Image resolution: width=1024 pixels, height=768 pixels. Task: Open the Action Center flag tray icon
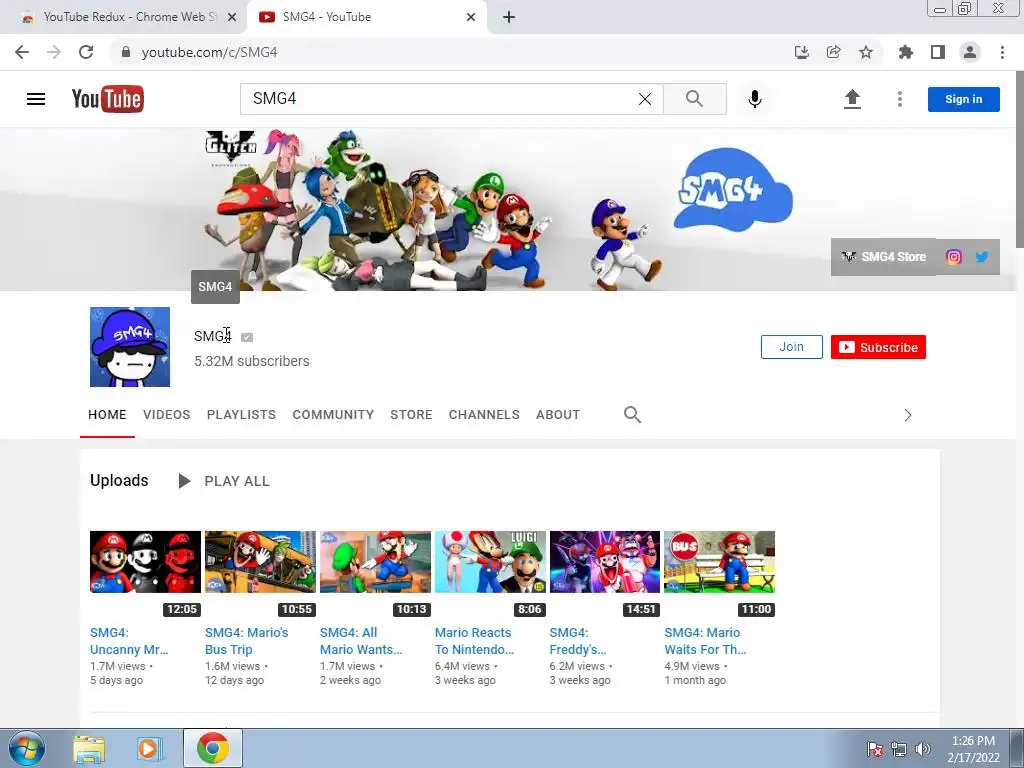click(875, 749)
